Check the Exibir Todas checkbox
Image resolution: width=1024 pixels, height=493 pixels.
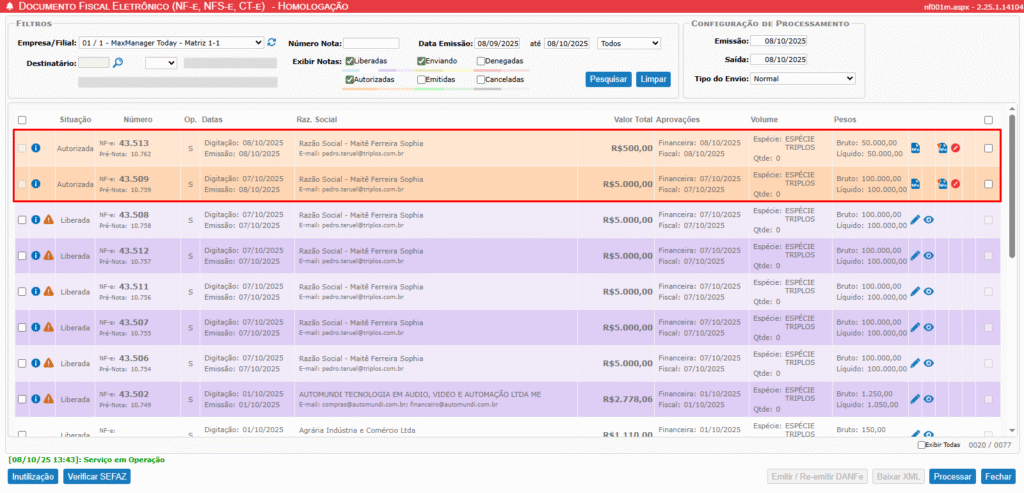click(922, 445)
